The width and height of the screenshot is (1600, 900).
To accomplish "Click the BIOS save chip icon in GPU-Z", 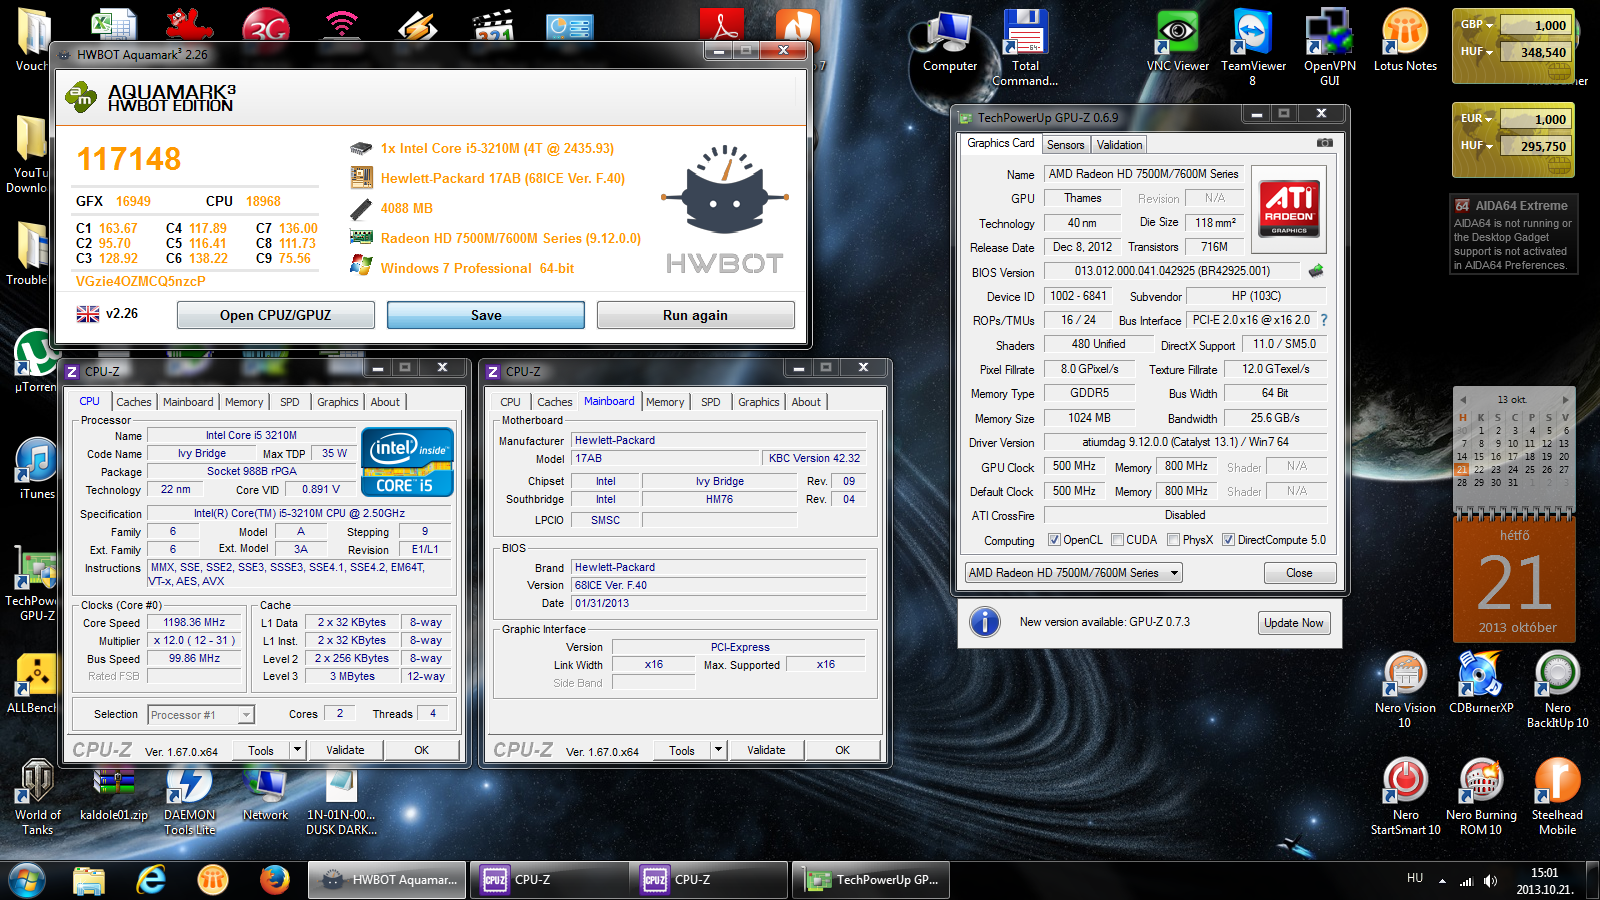I will [x=1316, y=271].
